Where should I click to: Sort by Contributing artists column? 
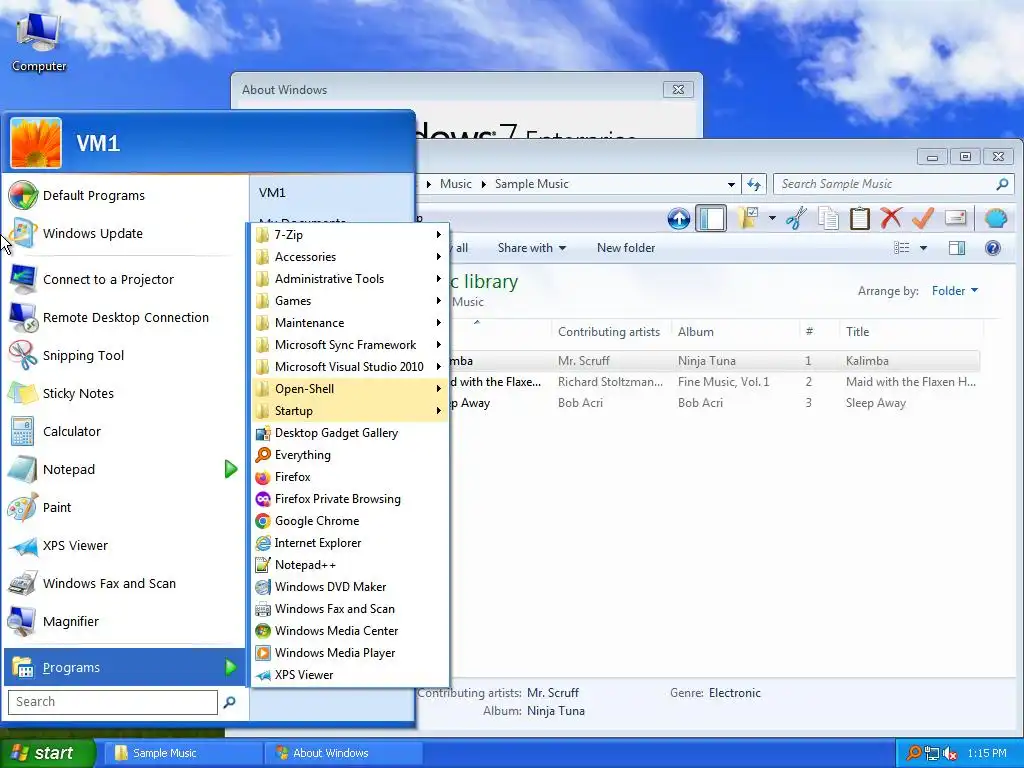pos(609,332)
